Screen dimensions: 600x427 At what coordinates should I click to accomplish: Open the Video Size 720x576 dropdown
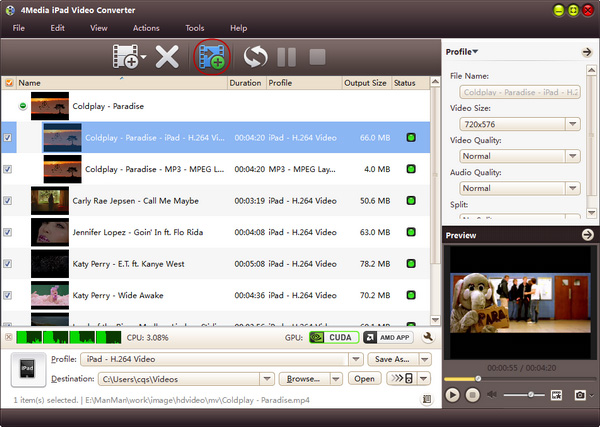[x=515, y=124]
